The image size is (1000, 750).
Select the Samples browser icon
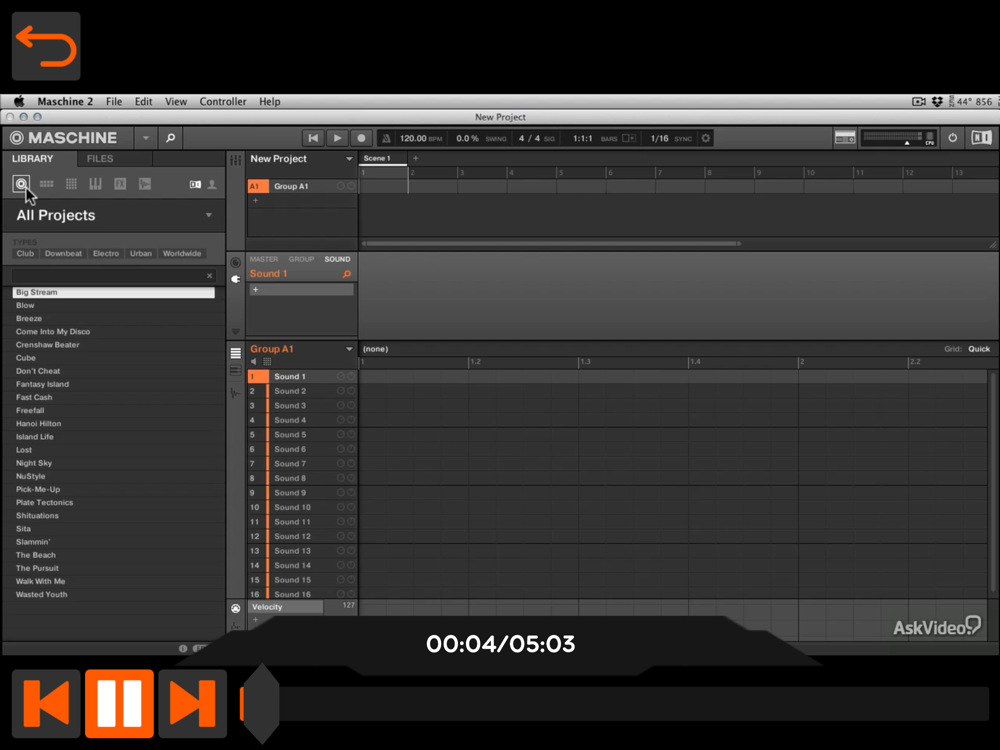[x=145, y=184]
